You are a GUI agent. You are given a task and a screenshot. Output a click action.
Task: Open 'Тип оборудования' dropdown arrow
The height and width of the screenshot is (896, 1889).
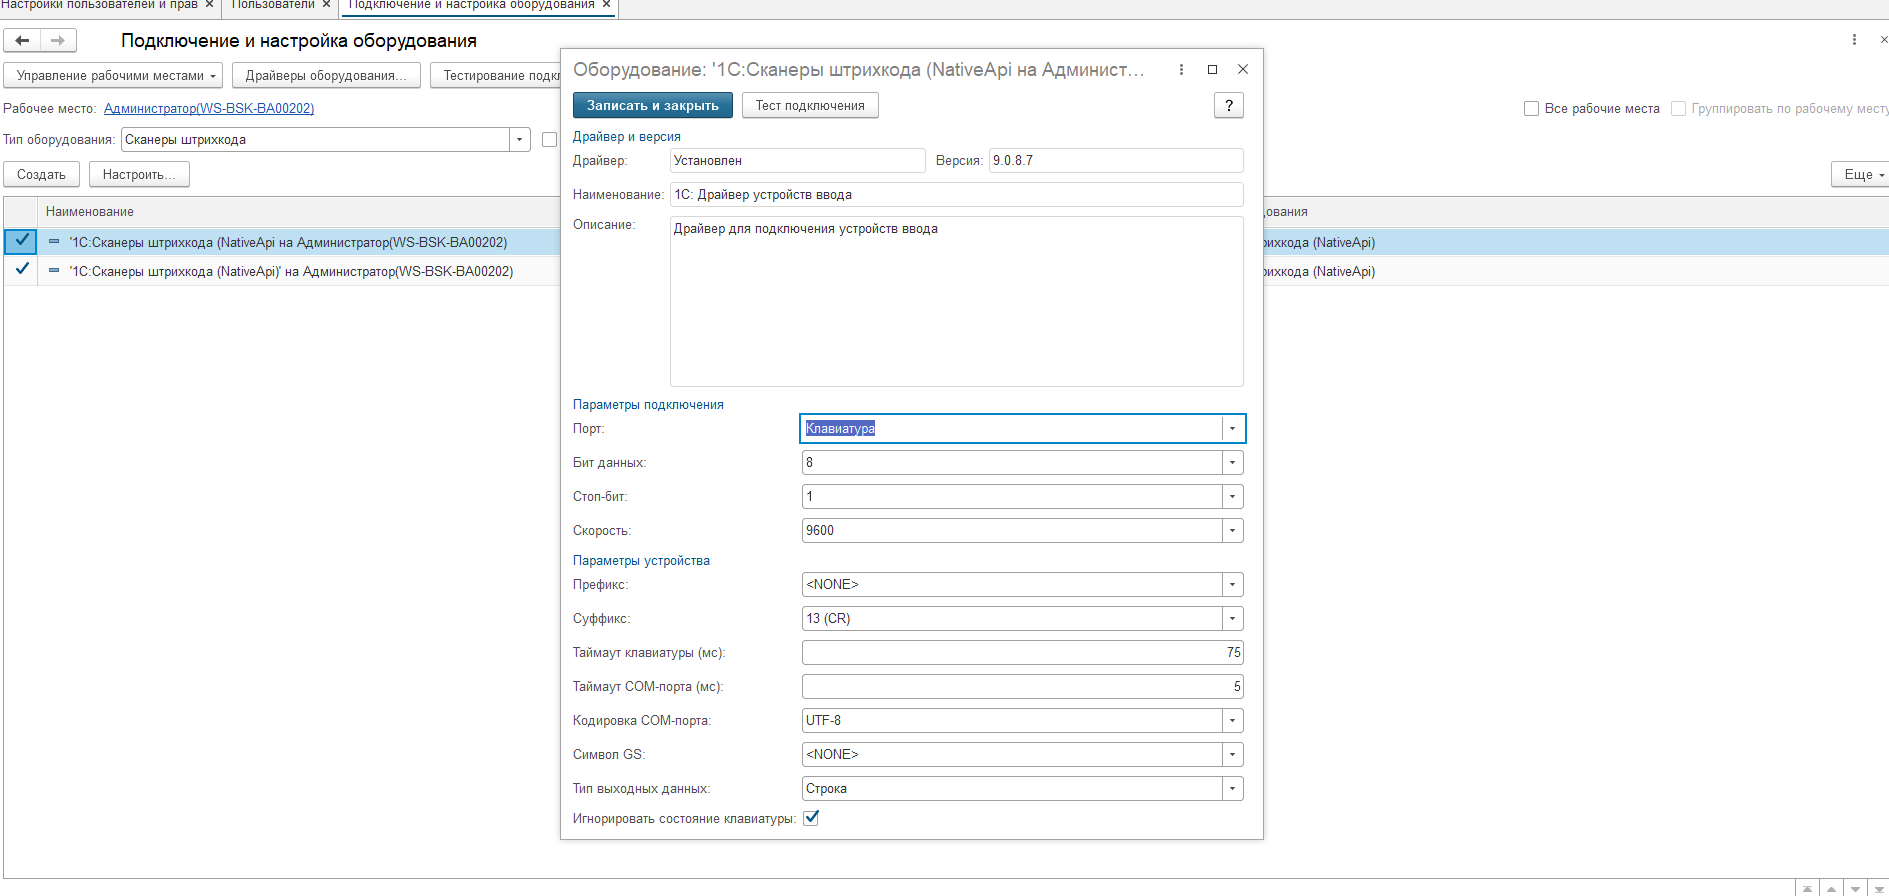tap(519, 140)
